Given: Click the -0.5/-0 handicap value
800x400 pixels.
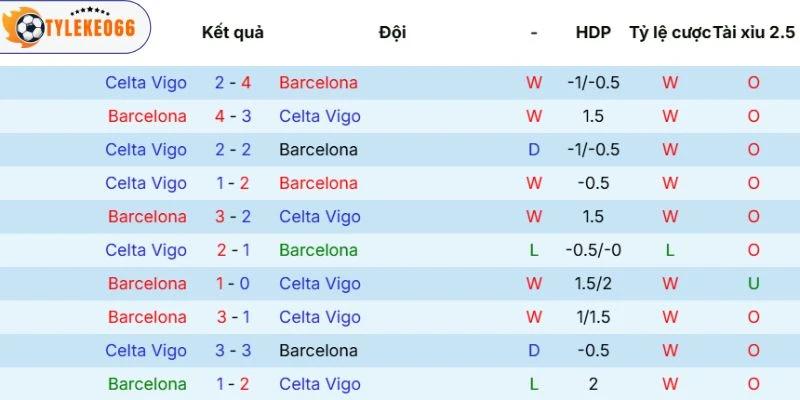Looking at the screenshot, I should pos(593,250).
